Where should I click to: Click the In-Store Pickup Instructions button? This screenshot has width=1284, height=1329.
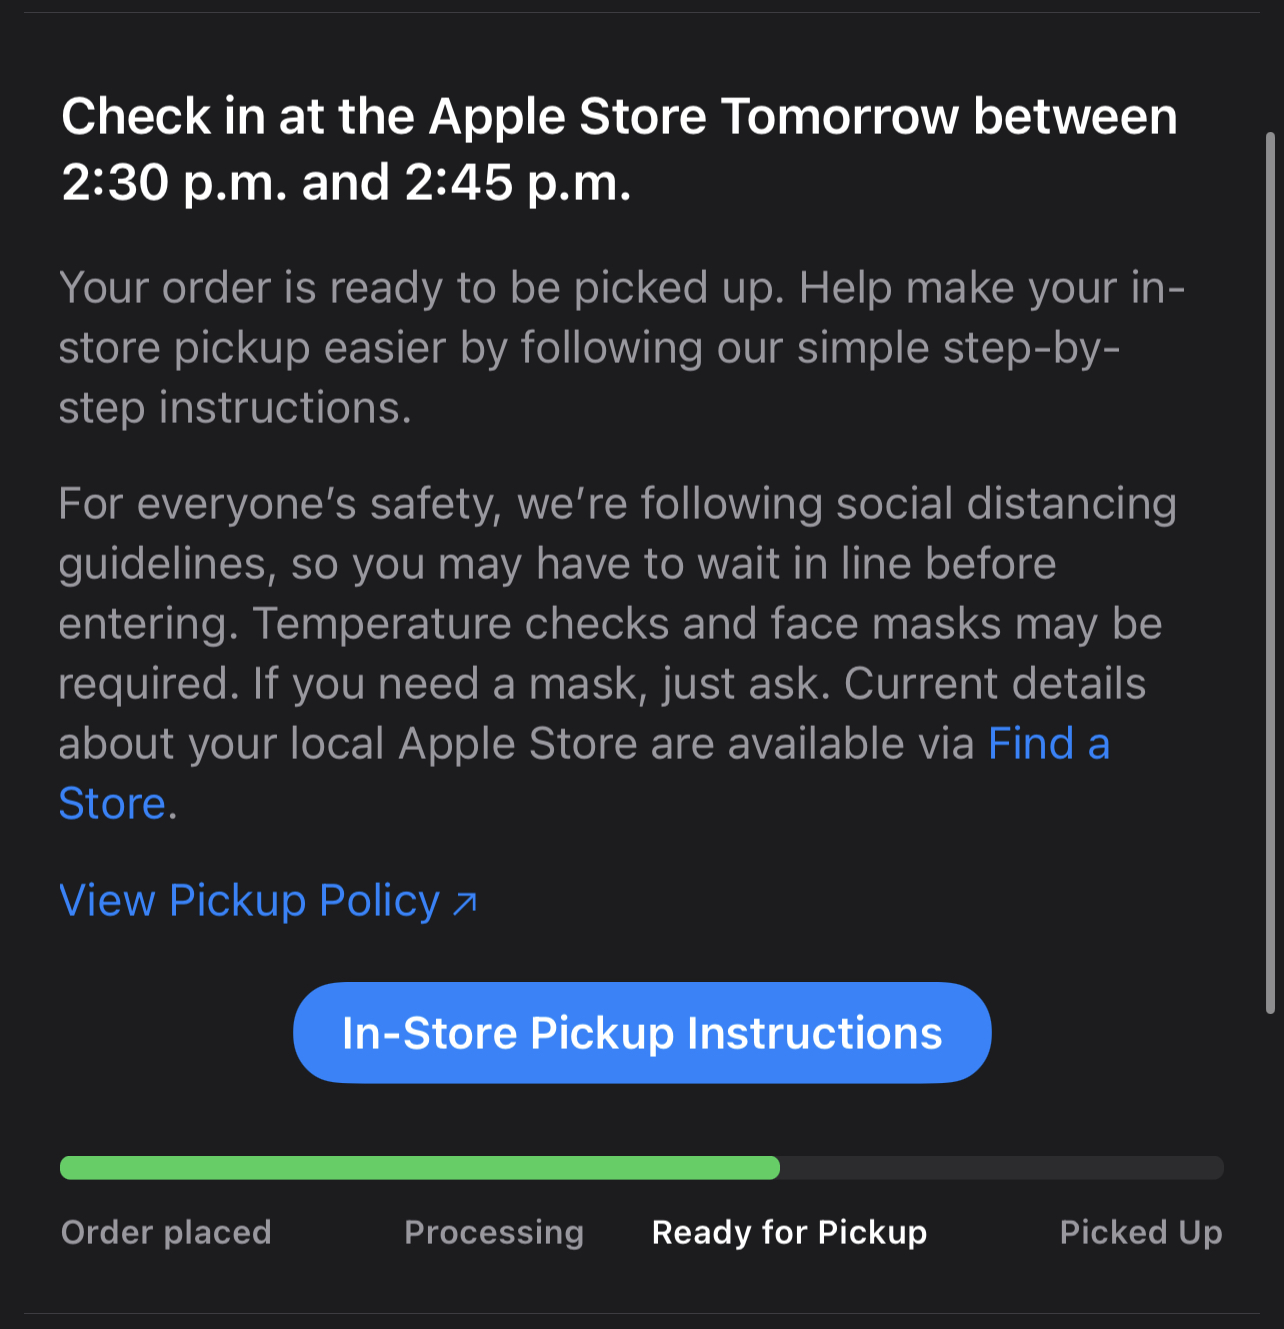641,1033
